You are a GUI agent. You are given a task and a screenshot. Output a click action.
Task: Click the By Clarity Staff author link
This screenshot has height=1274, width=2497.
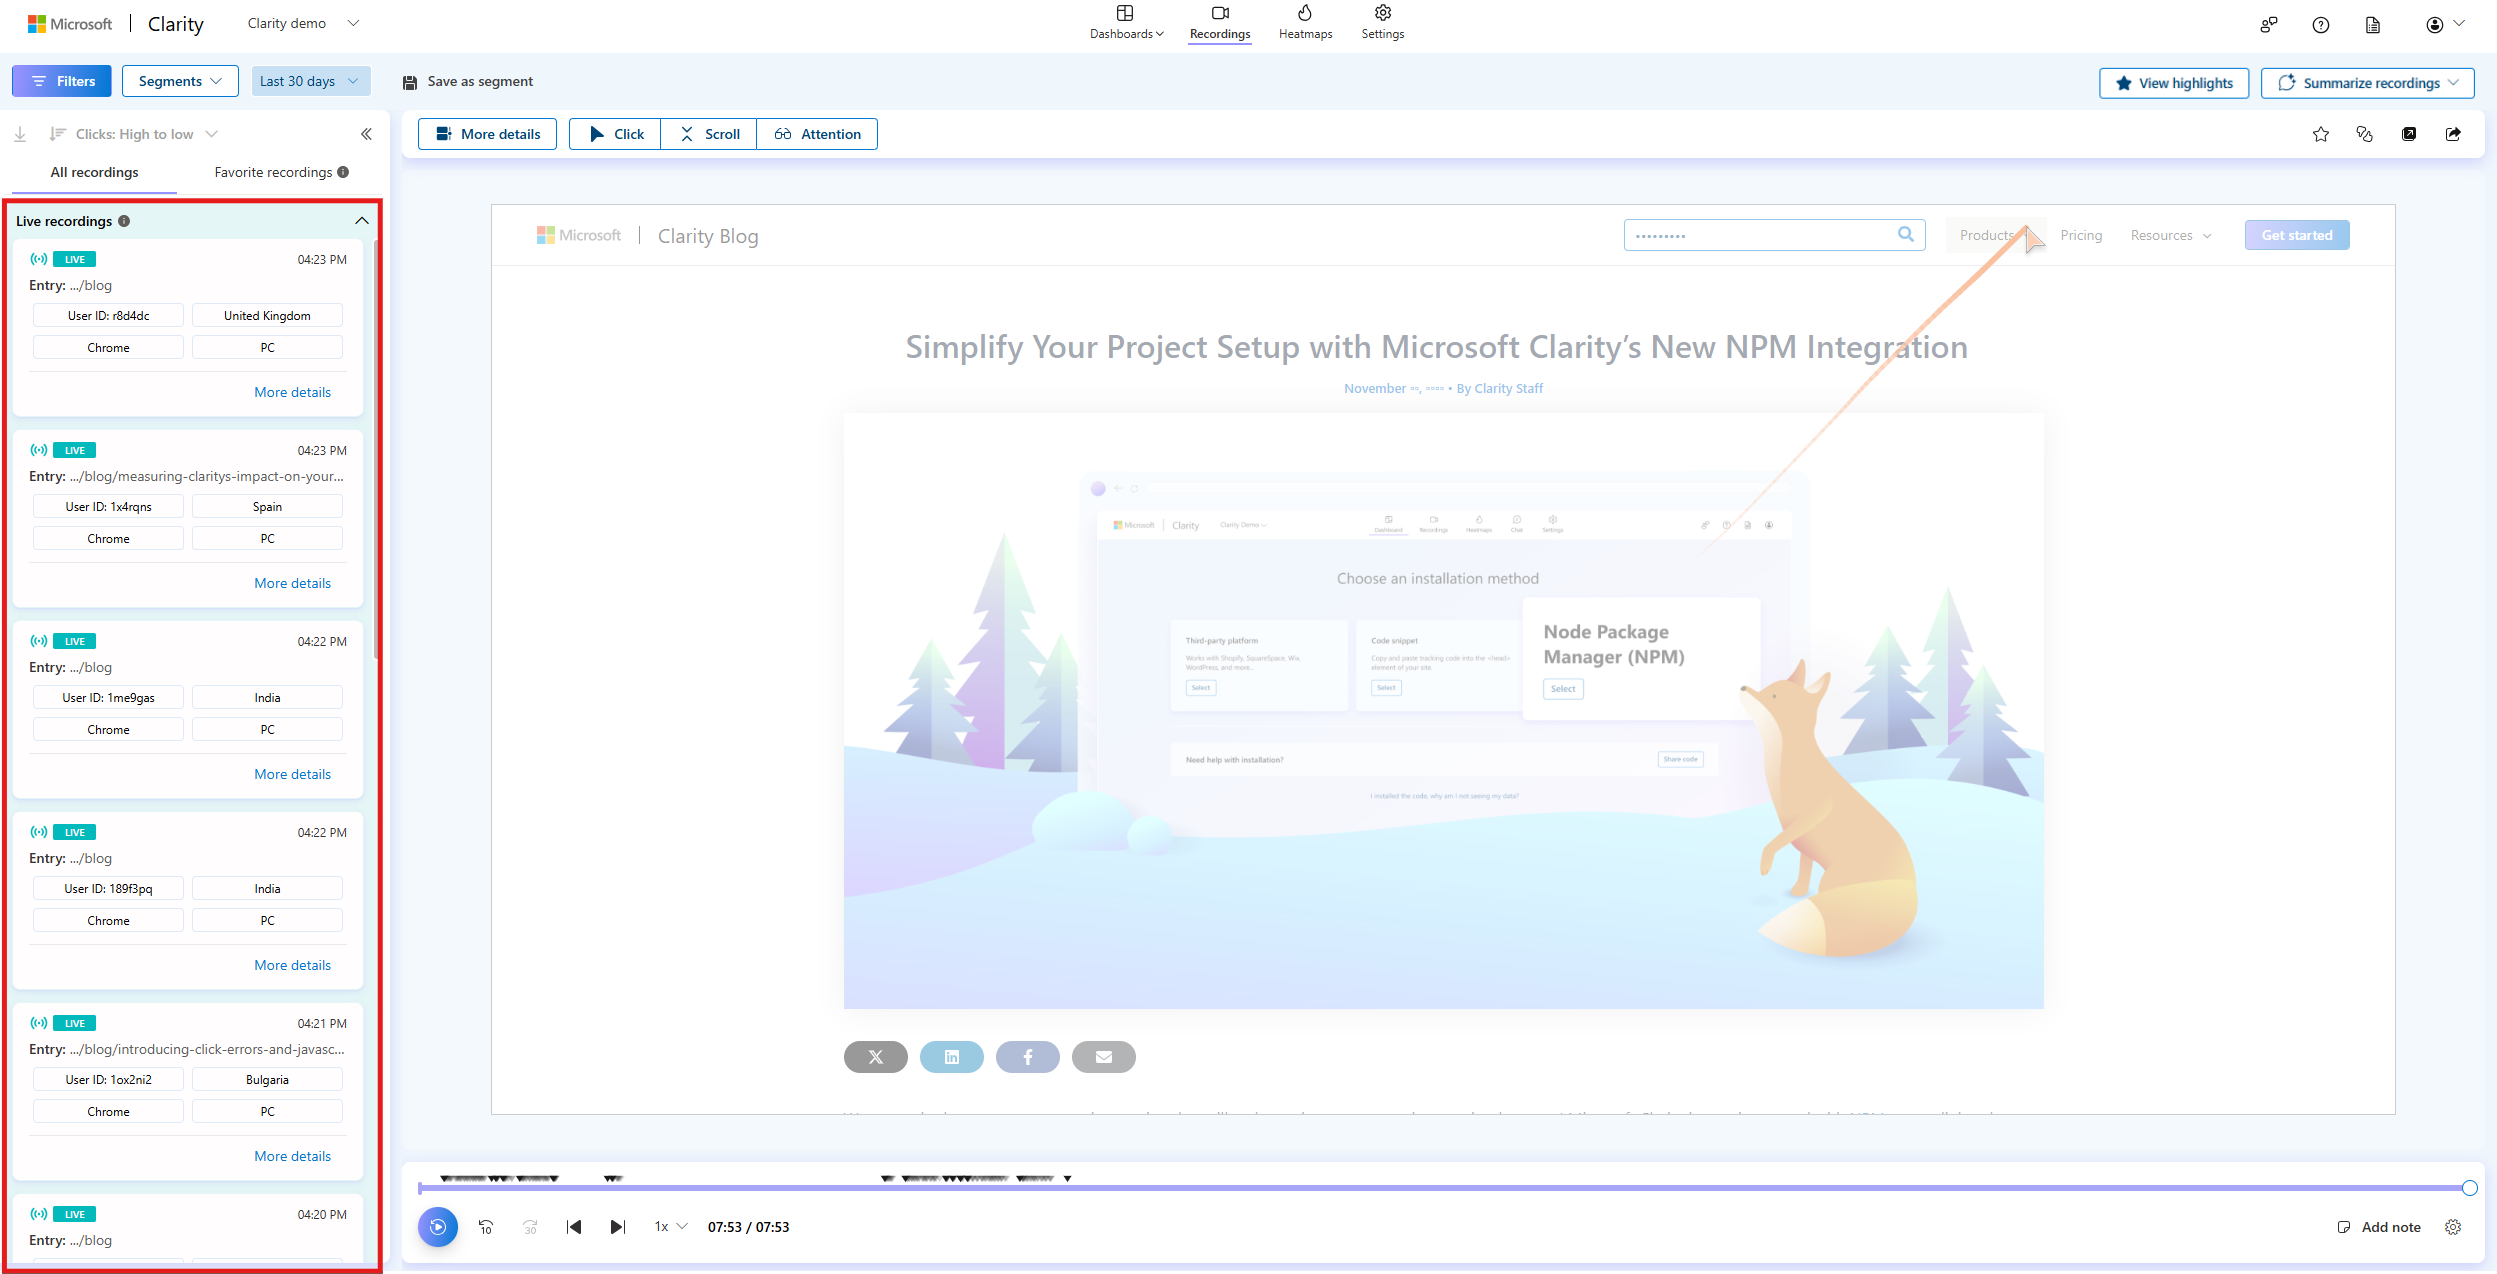point(1500,388)
